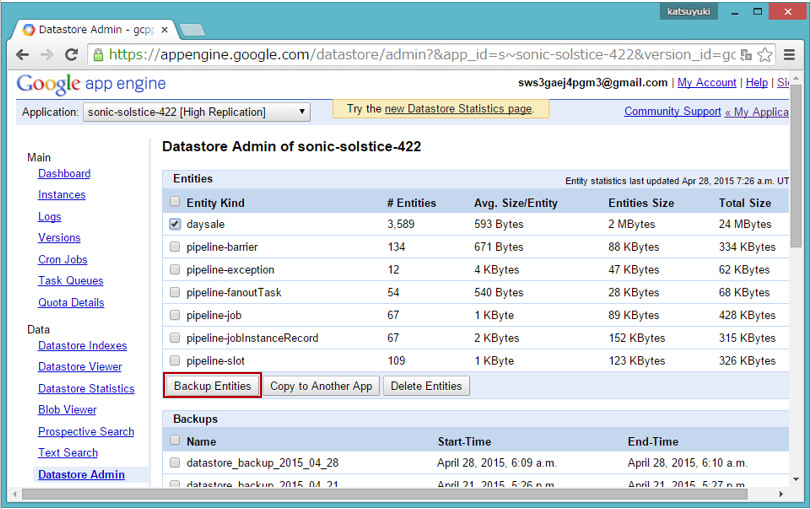This screenshot has width=810, height=509.
Task: Click the horizontal scrollbar thumb
Action: point(384,495)
